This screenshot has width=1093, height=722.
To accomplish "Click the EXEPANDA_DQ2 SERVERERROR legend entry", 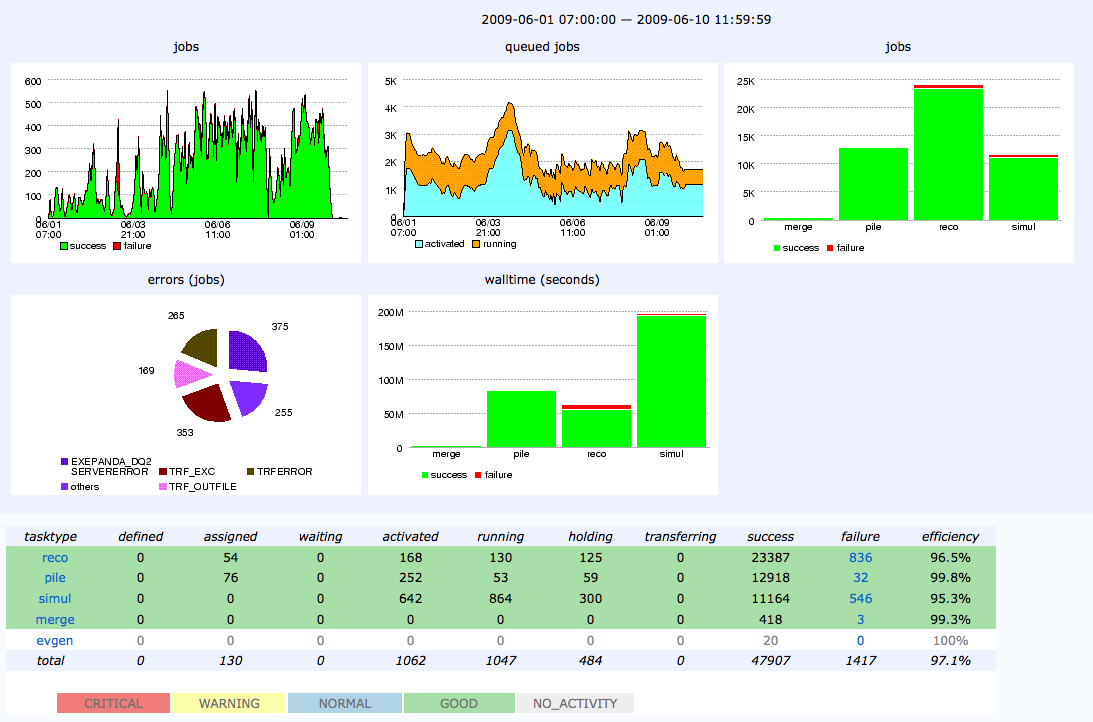I will tap(105, 466).
